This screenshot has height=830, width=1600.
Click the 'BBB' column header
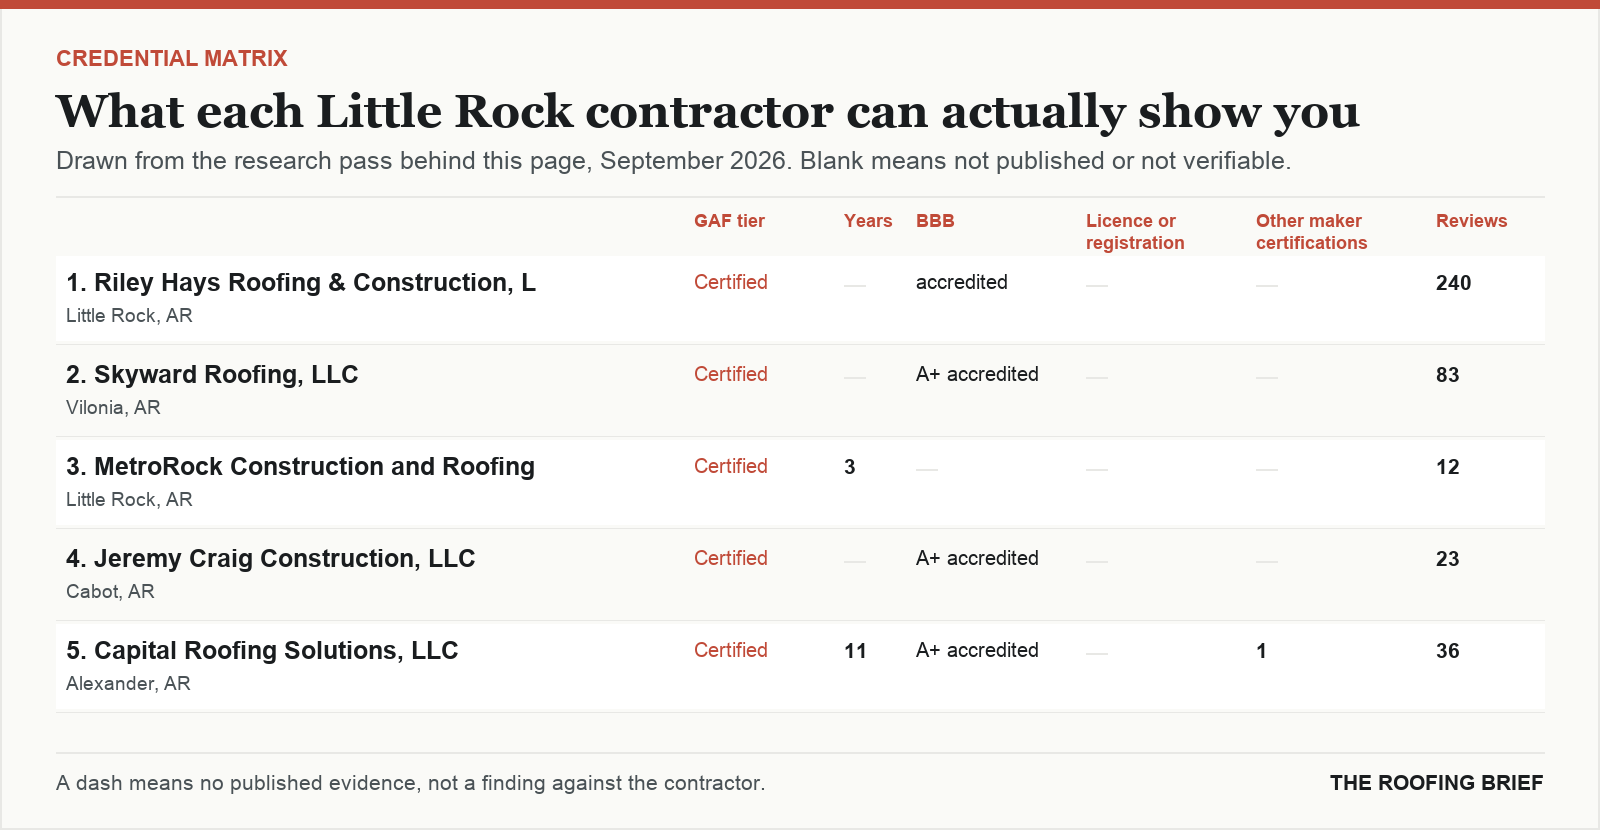point(935,221)
